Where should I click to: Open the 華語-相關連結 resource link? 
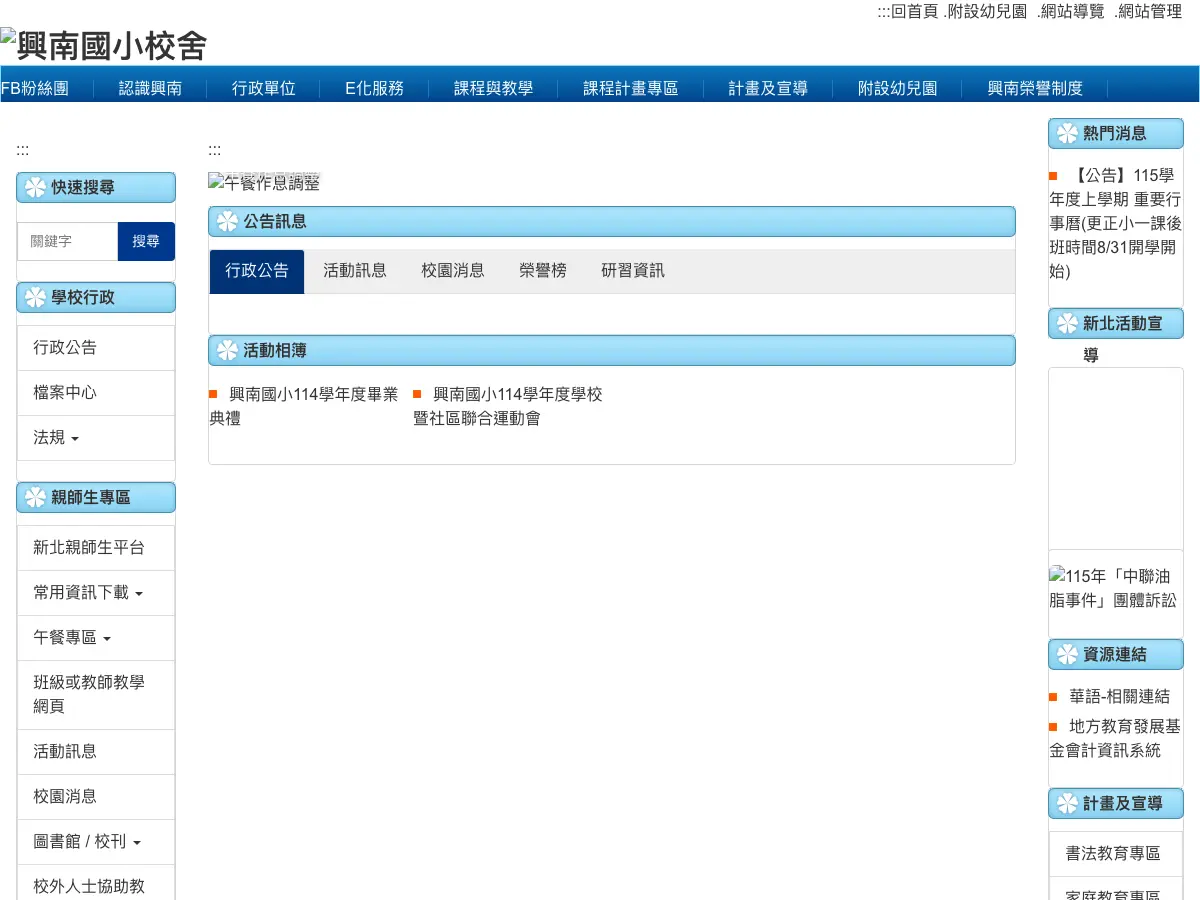click(1119, 697)
